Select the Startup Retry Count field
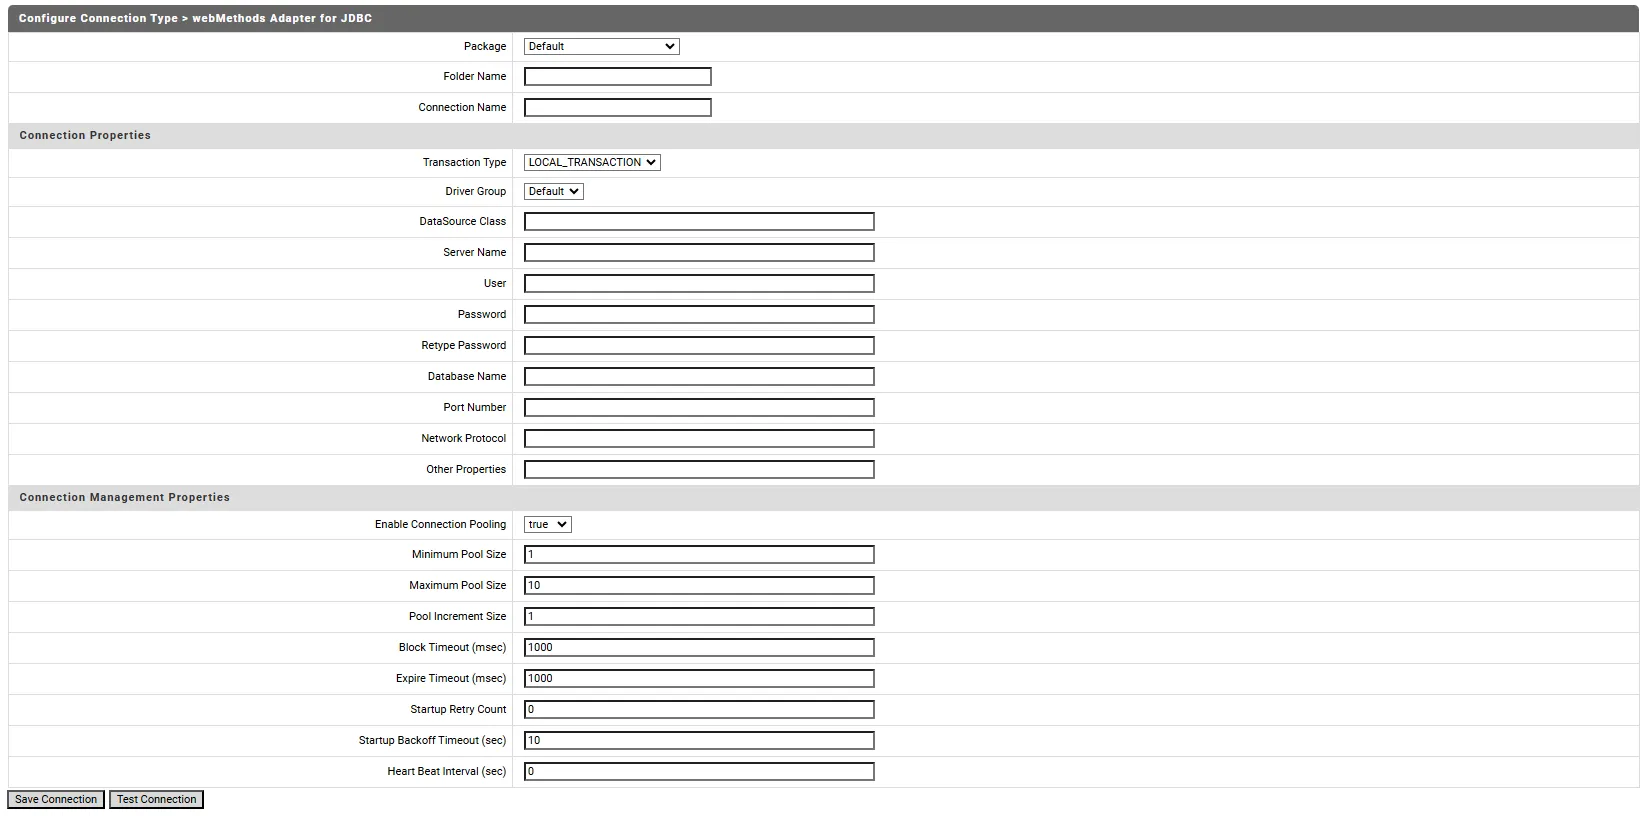1643x816 pixels. tap(699, 709)
